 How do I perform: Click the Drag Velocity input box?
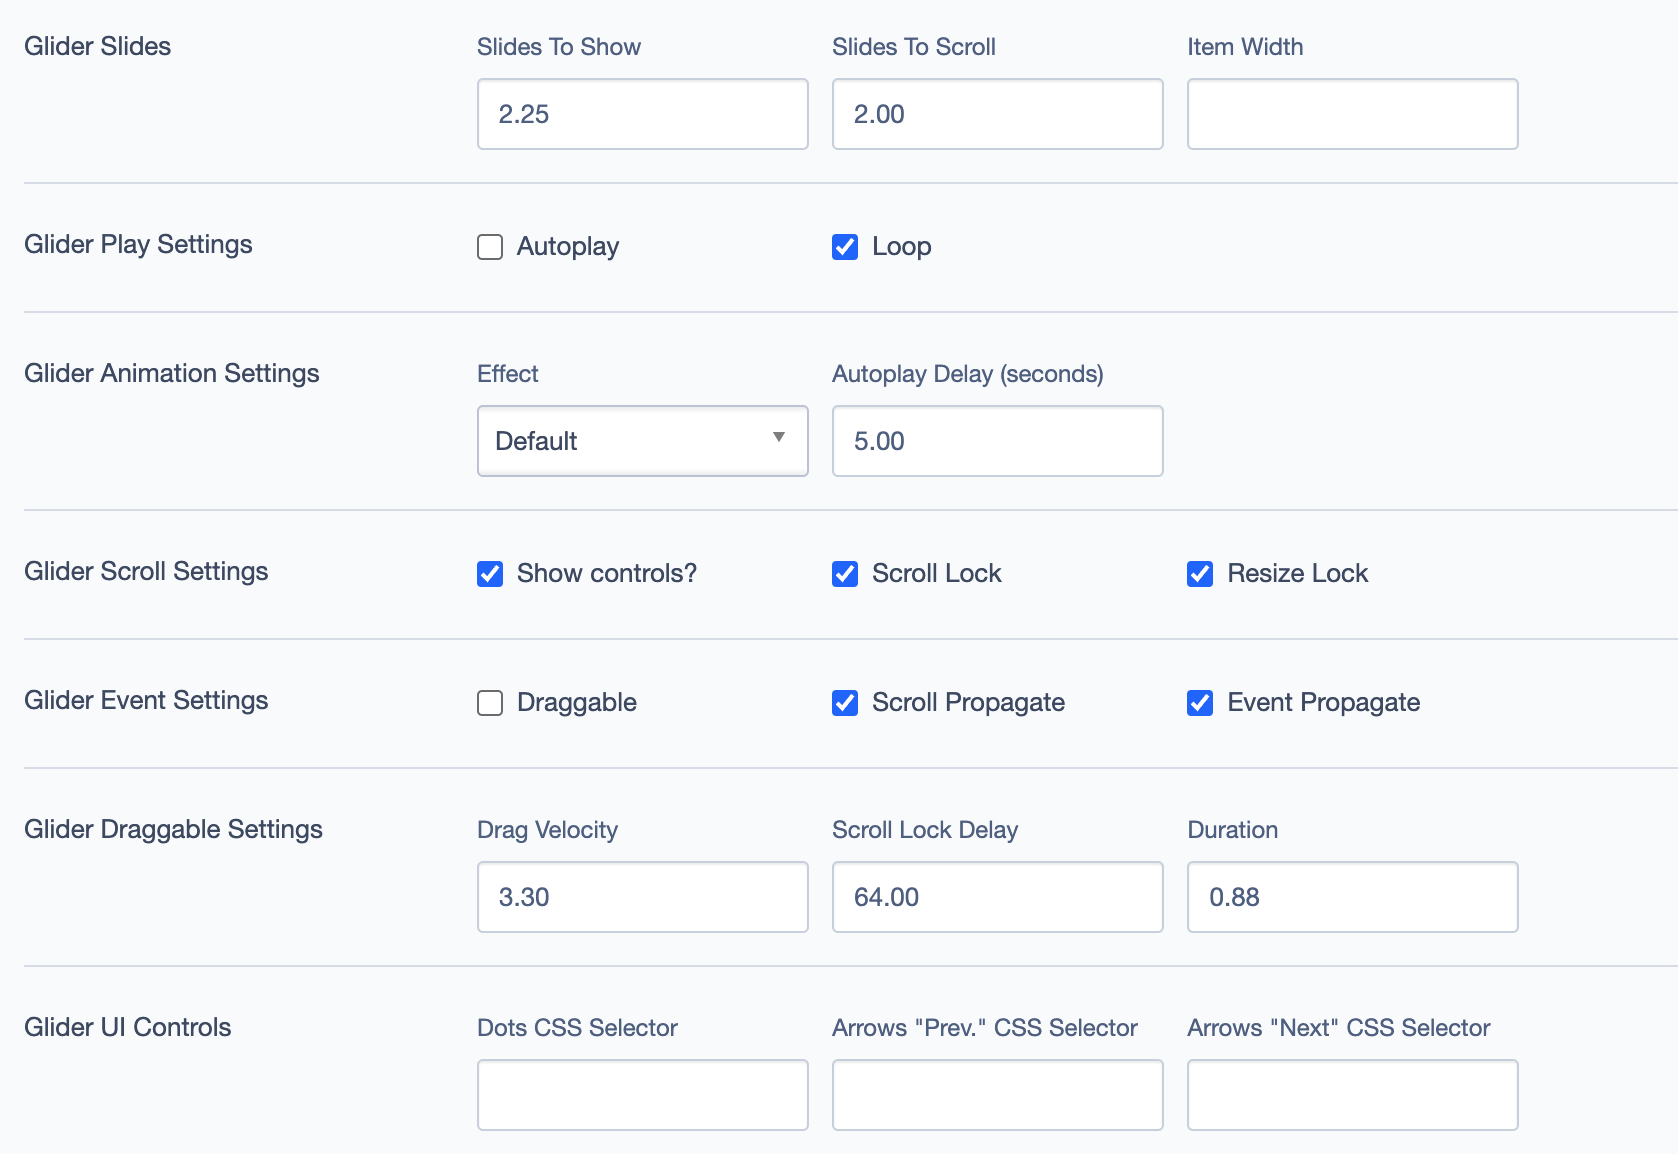click(x=642, y=897)
